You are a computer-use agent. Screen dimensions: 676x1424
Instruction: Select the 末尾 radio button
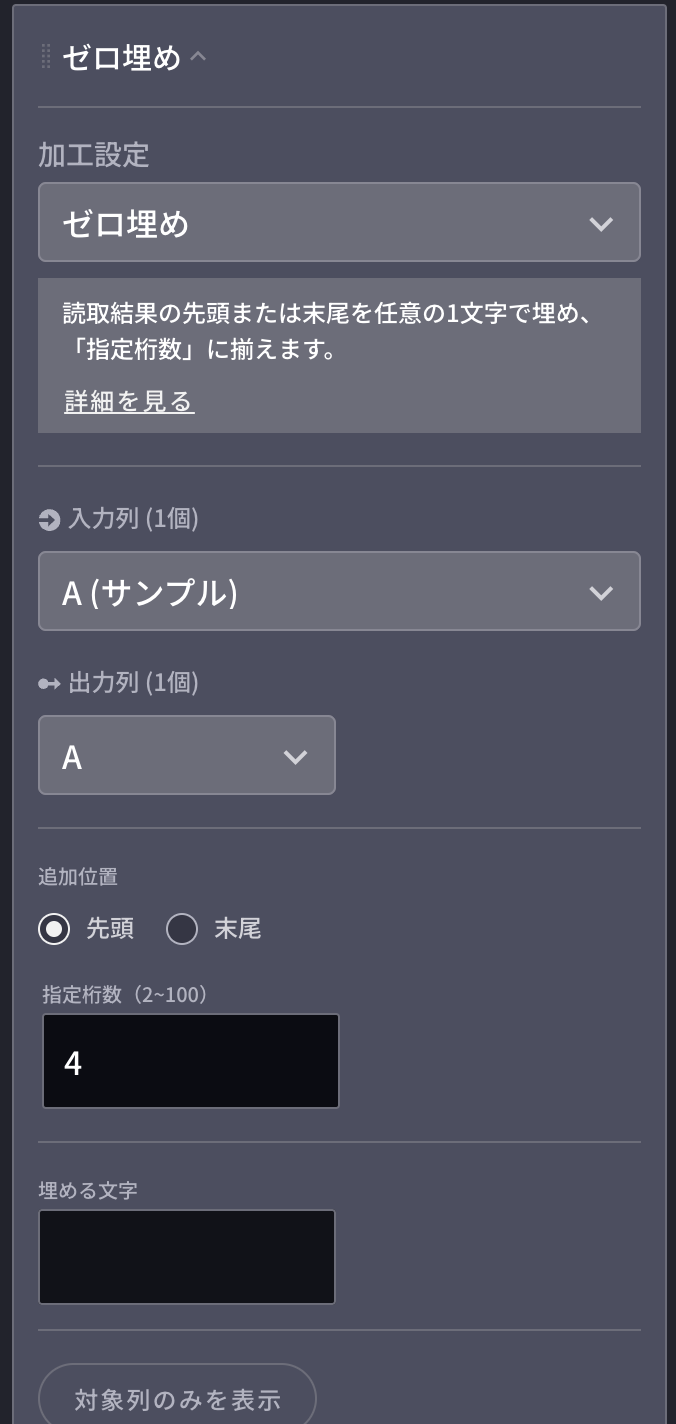pyautogui.click(x=181, y=929)
